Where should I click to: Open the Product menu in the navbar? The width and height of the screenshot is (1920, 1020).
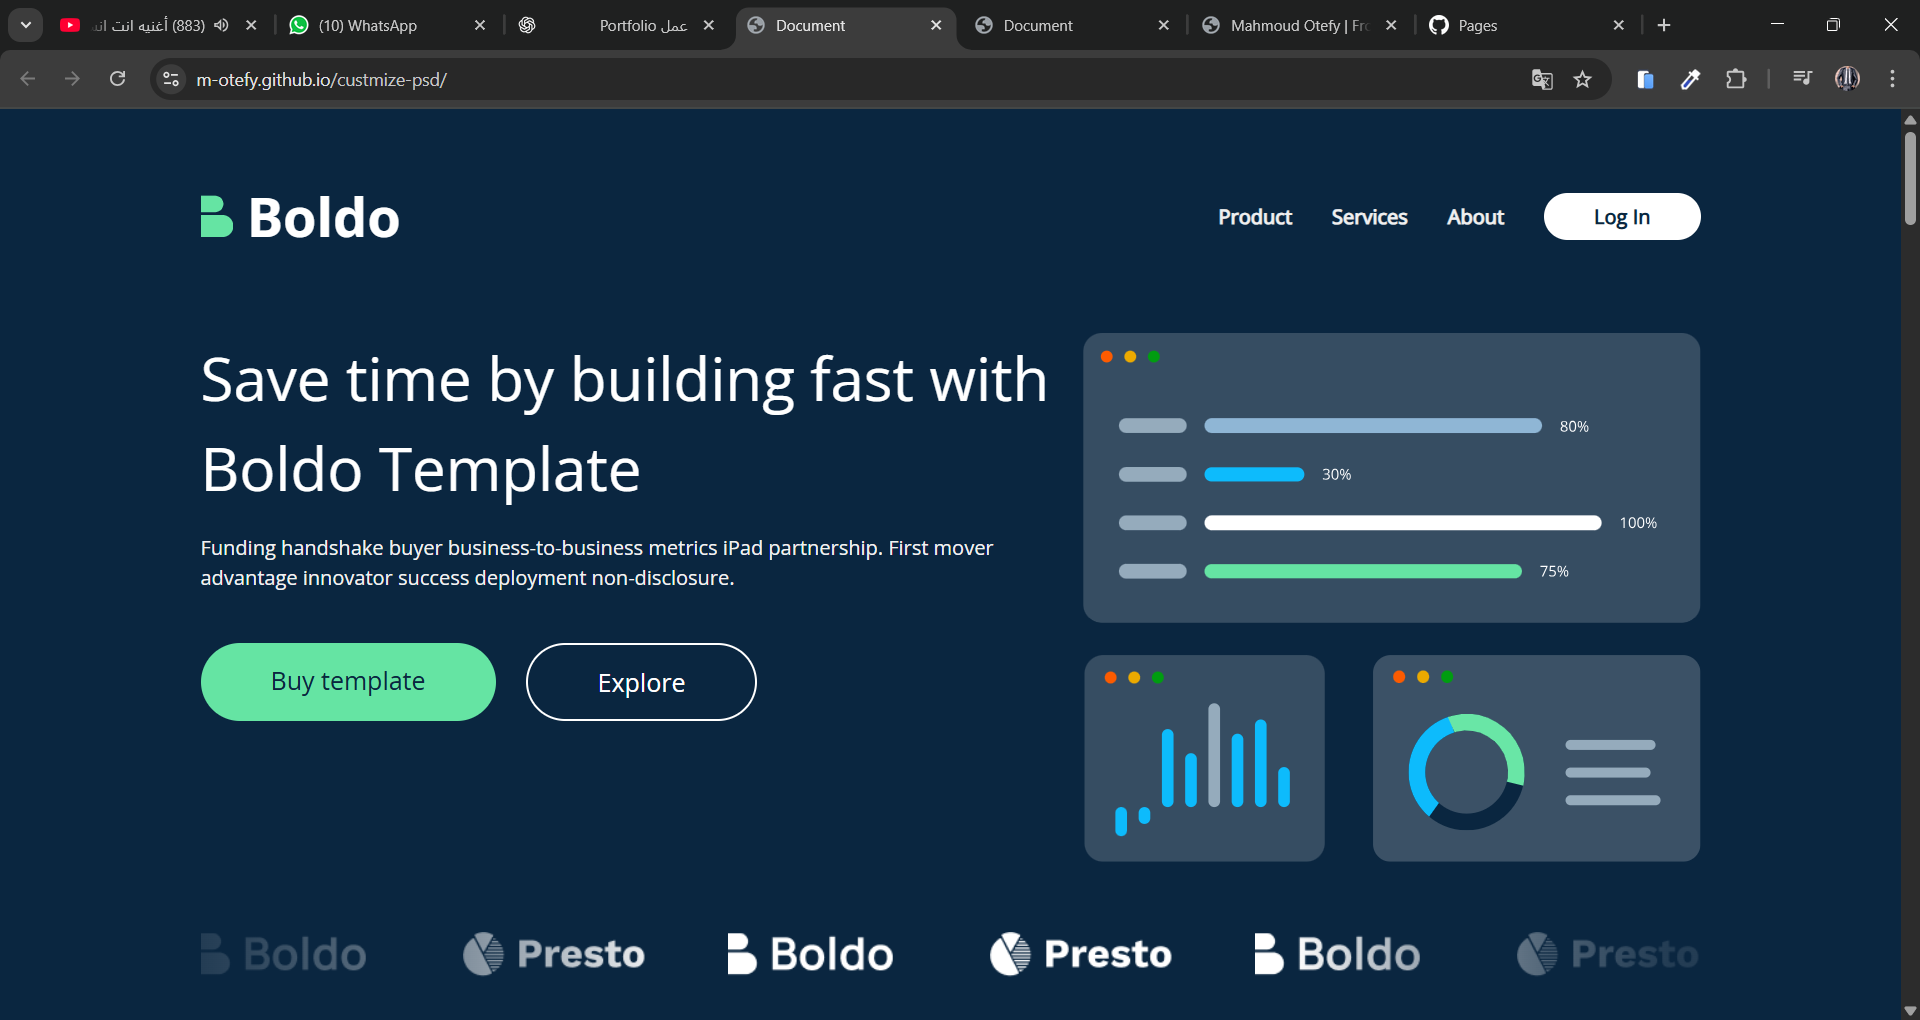(x=1255, y=216)
